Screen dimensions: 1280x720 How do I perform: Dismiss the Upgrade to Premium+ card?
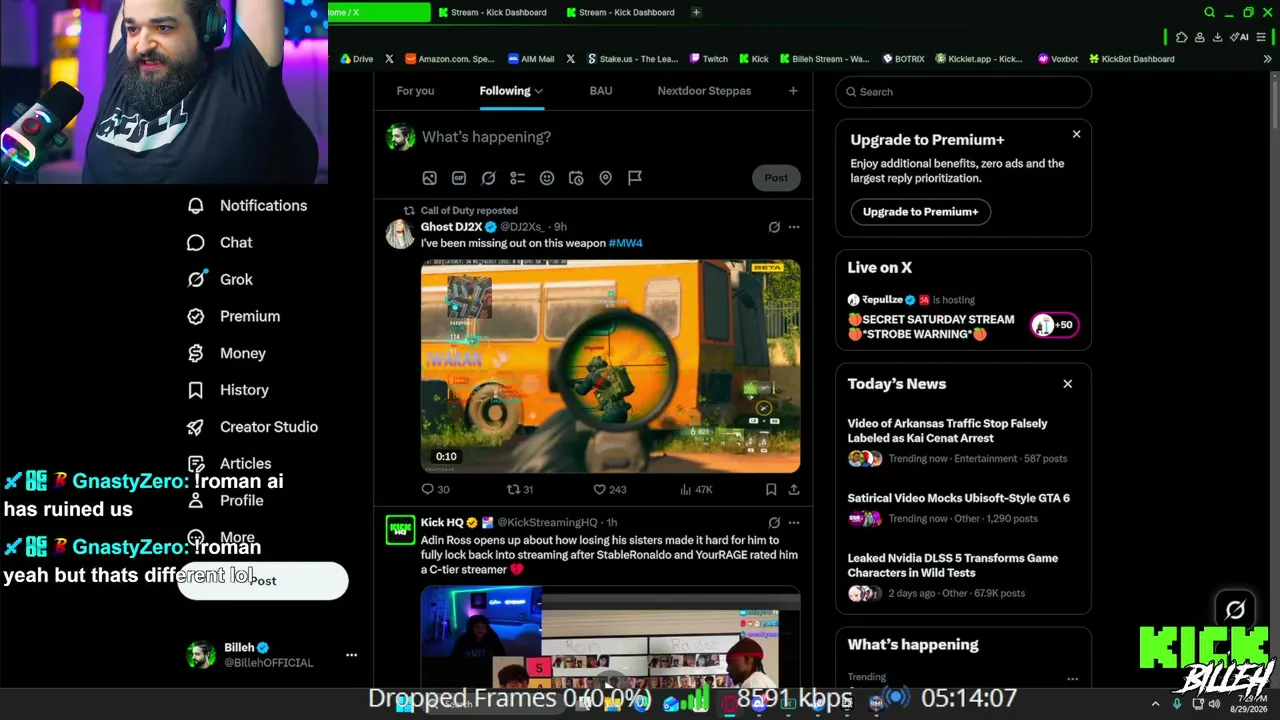tap(1076, 134)
